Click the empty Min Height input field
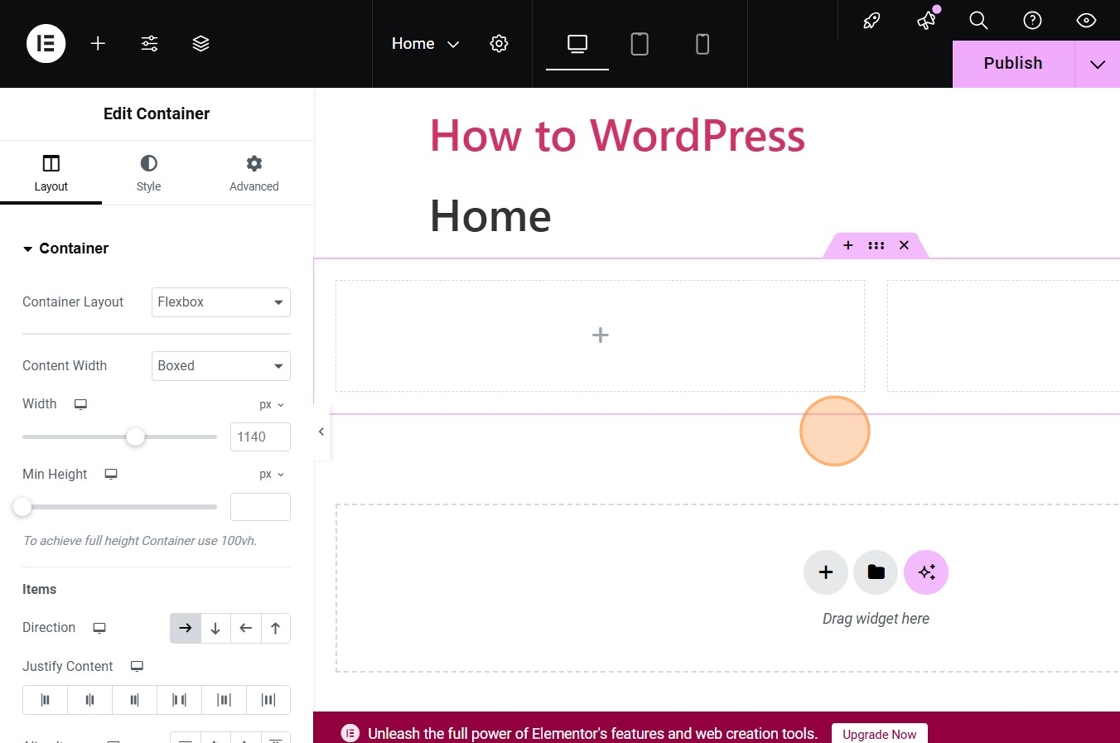Image resolution: width=1120 pixels, height=743 pixels. 260,507
